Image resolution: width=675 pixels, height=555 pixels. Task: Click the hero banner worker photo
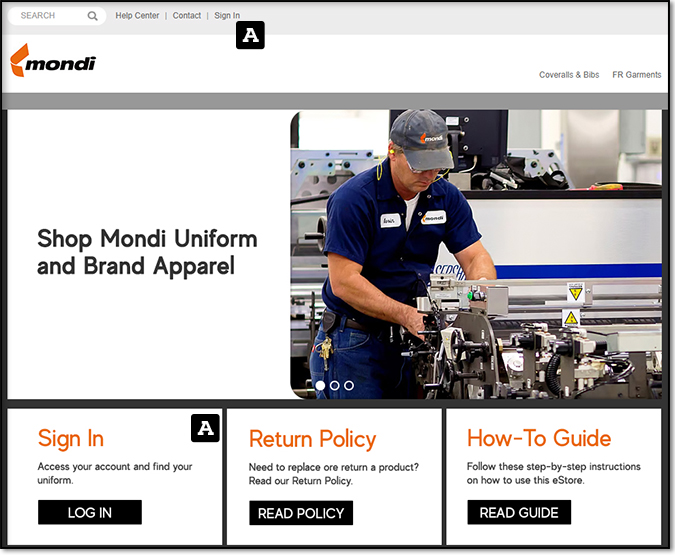pyautogui.click(x=475, y=254)
